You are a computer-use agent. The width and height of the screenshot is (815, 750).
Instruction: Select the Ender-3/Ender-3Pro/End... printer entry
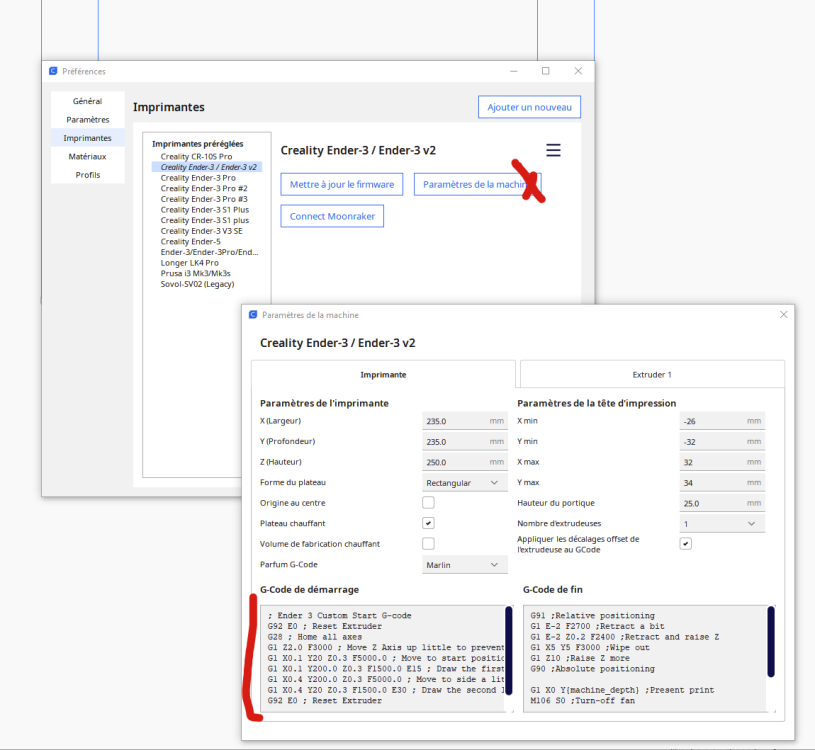point(209,252)
